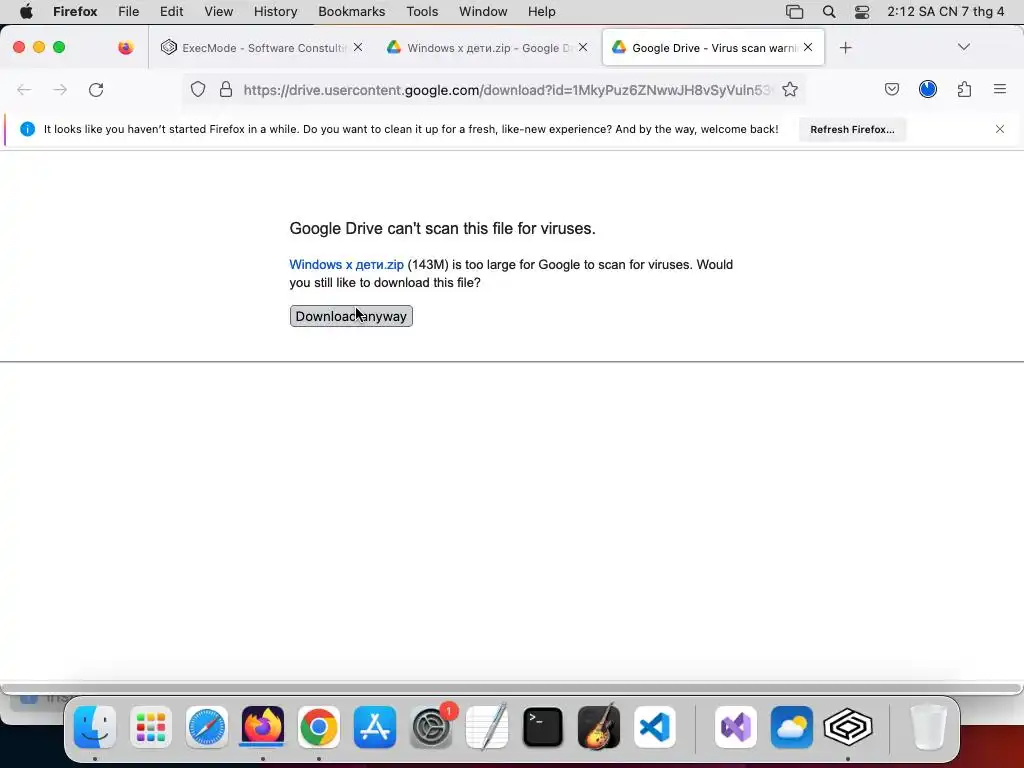Go back to previous page
Screen dimensions: 1024x768
tap(24, 89)
